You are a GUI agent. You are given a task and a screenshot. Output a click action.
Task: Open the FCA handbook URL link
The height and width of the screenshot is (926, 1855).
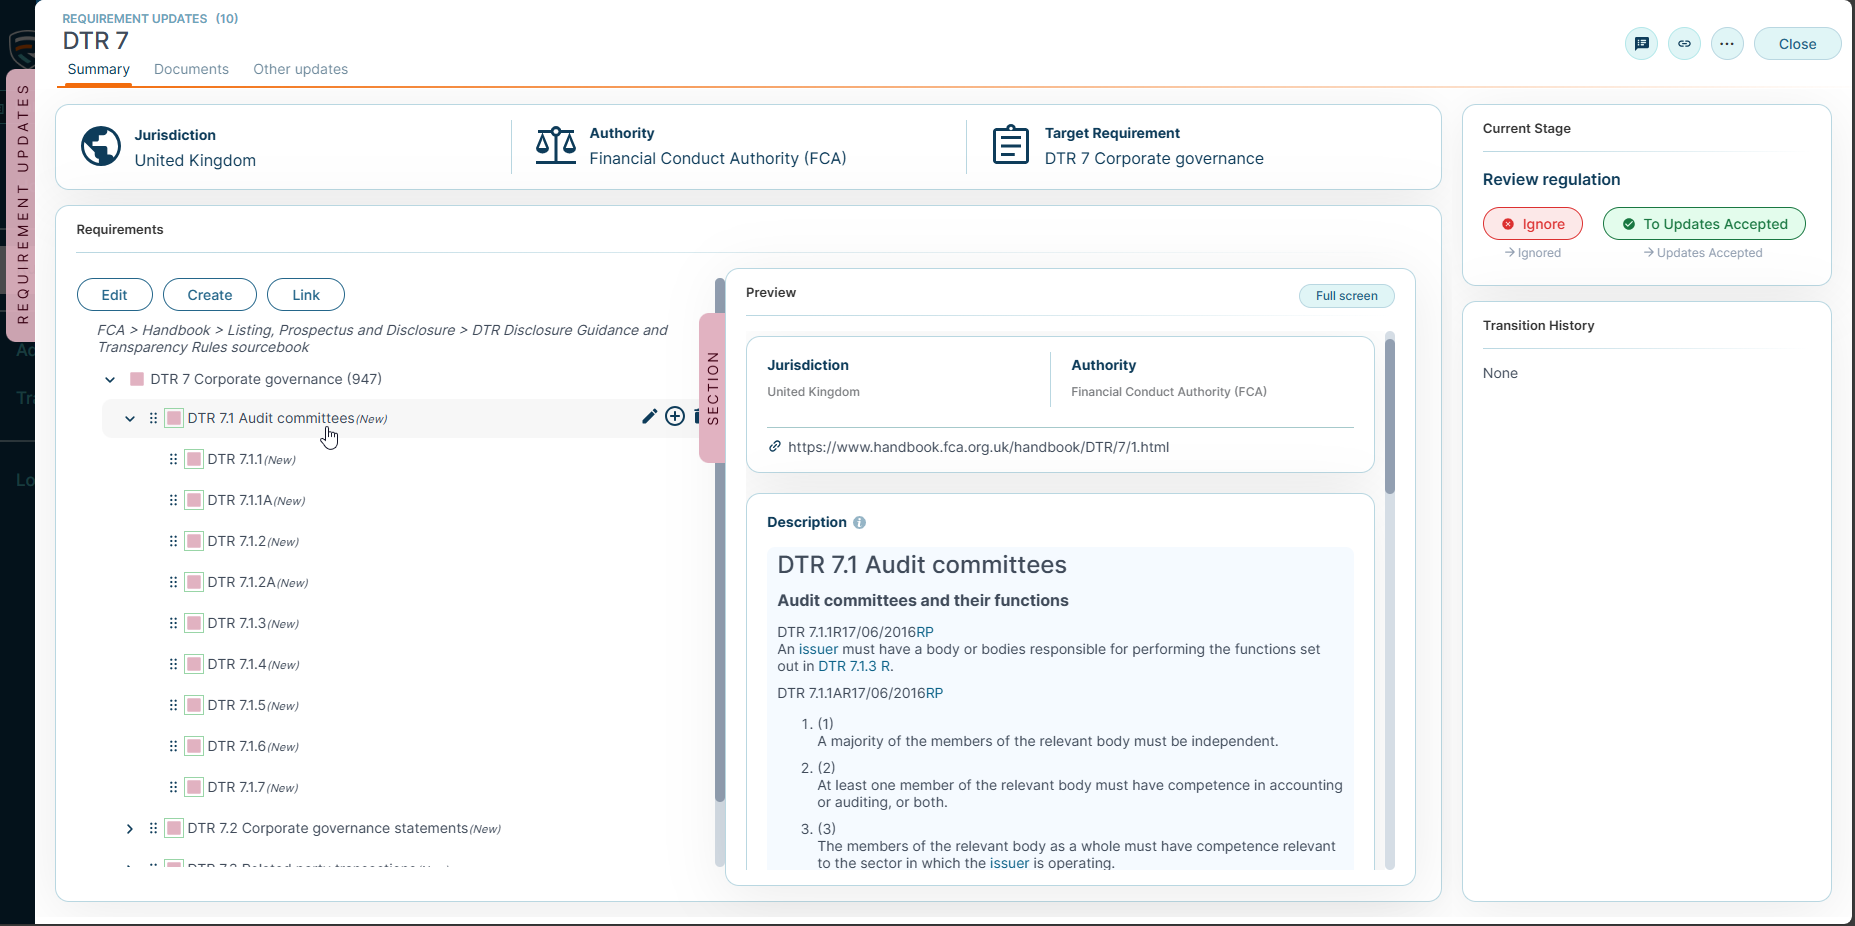(977, 447)
